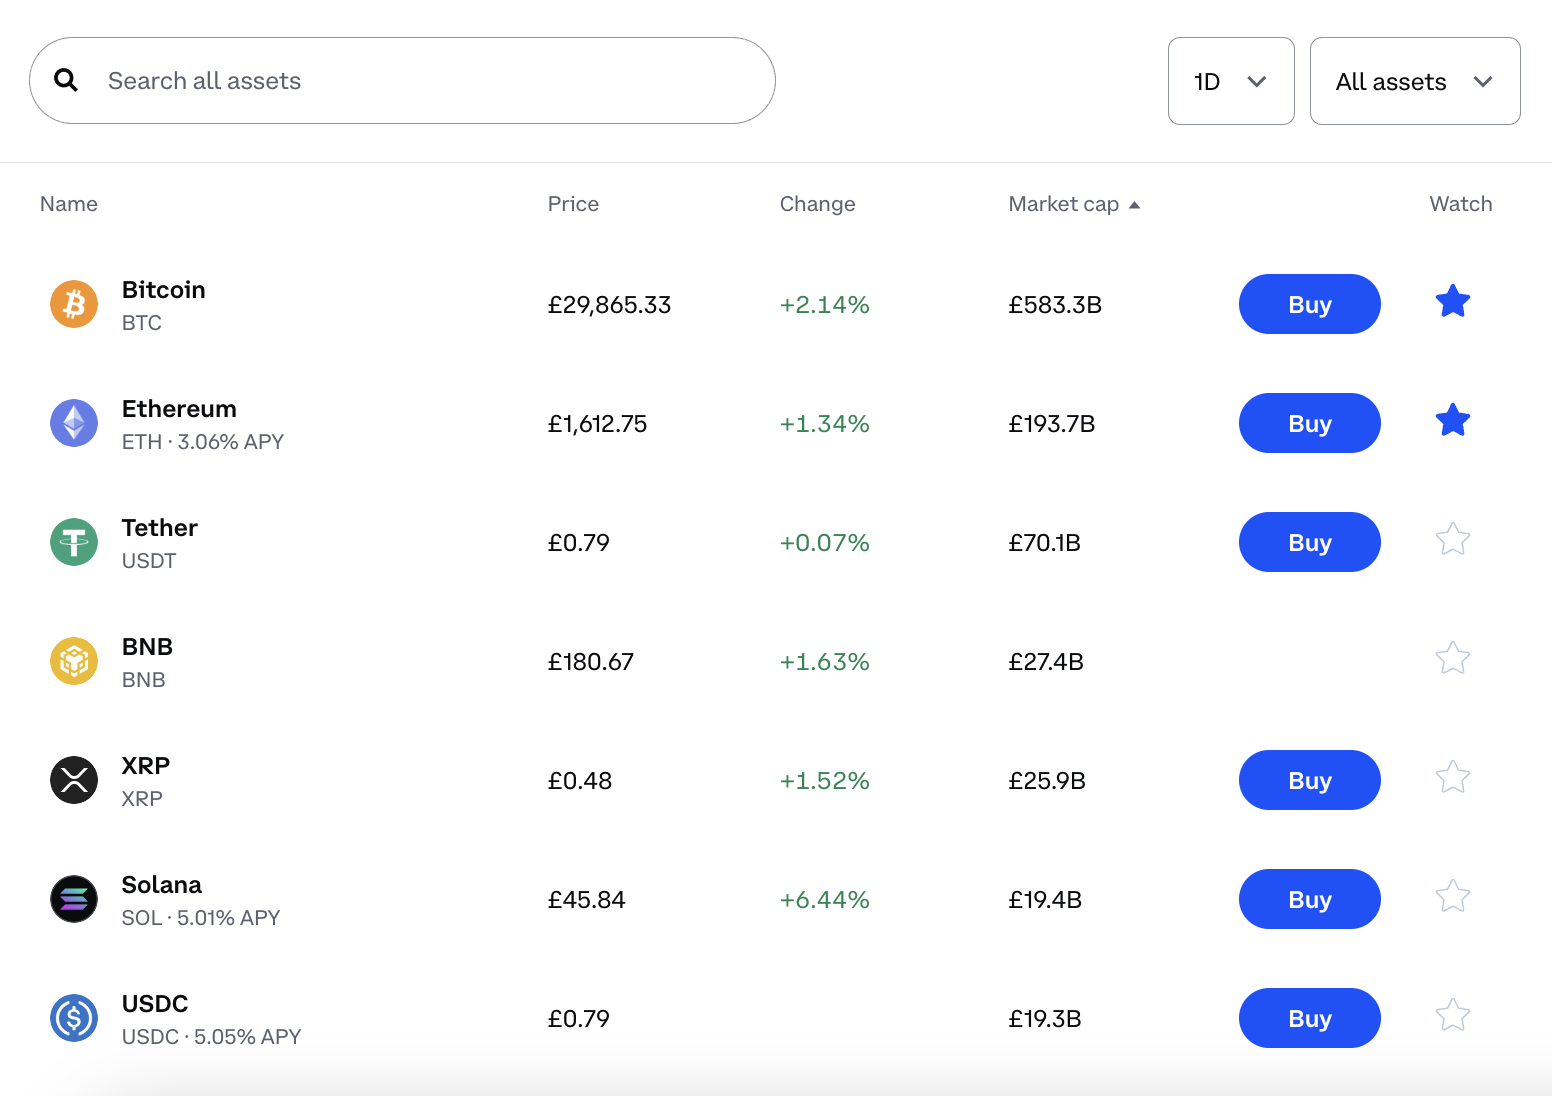The height and width of the screenshot is (1096, 1552).
Task: Click the yellow BNB logo icon
Action: (x=74, y=661)
